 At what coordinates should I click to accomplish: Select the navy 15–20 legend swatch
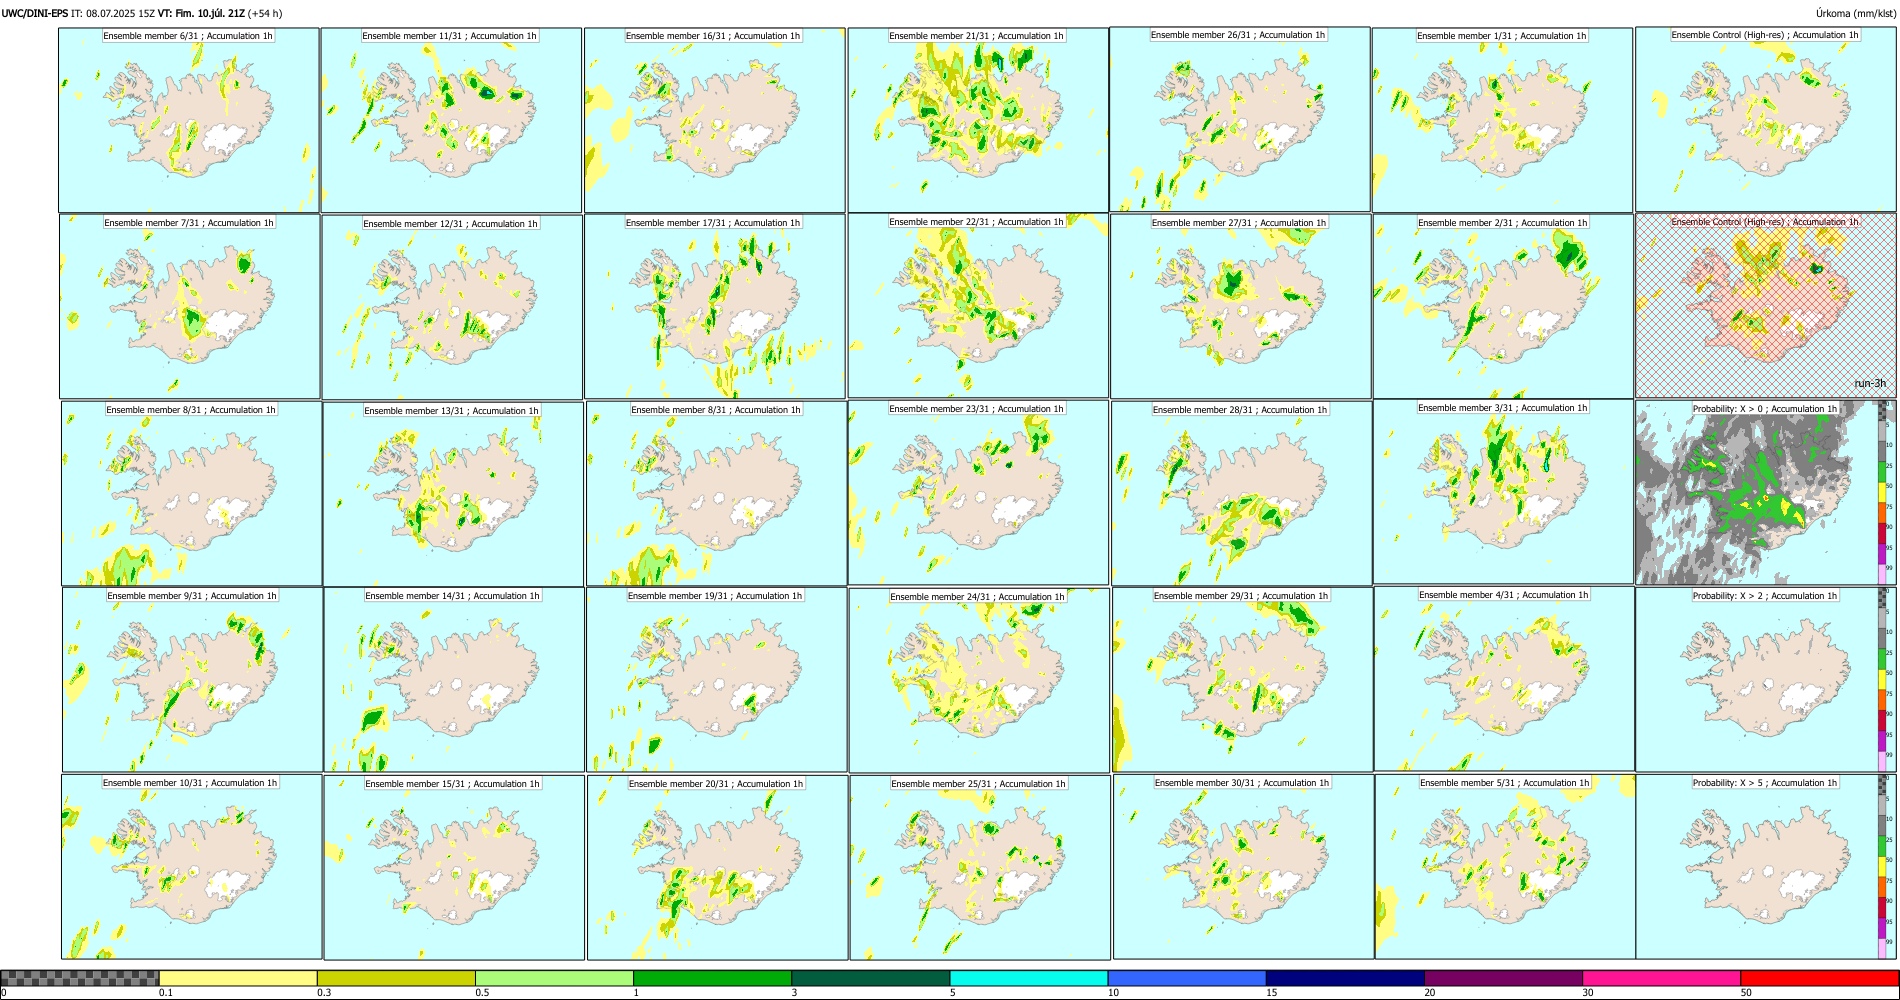click(1345, 978)
